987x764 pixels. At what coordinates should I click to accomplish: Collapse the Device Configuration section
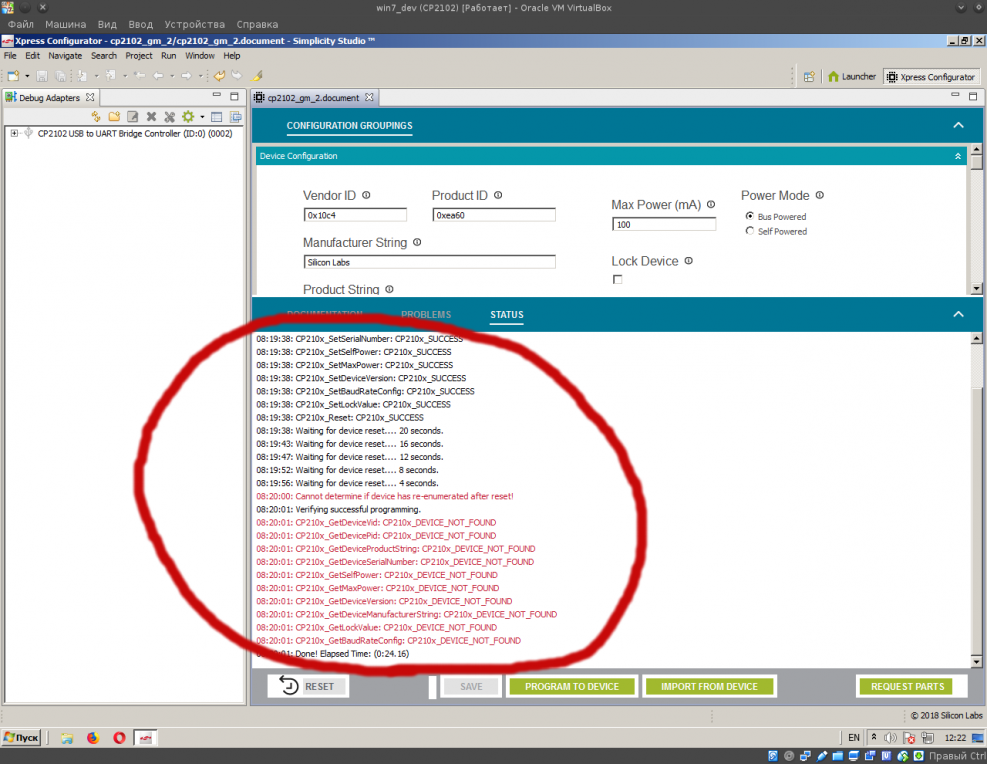coord(958,156)
